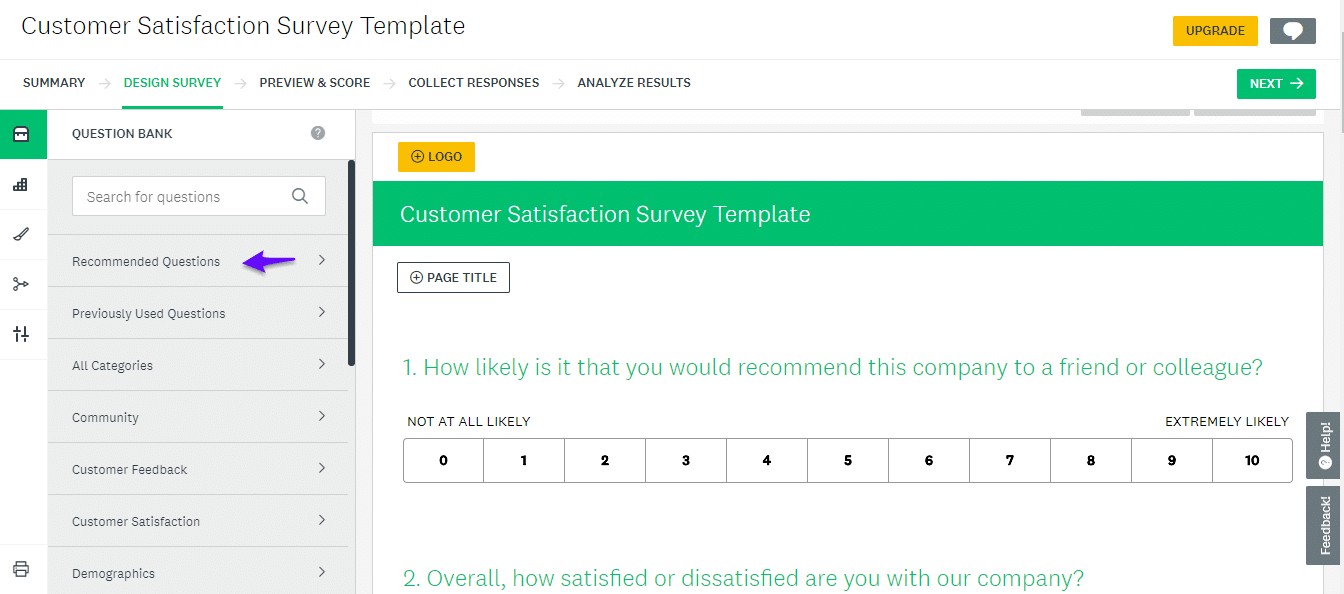Open Themes using the paintbrush icon
1344x594 pixels.
pyautogui.click(x=22, y=234)
